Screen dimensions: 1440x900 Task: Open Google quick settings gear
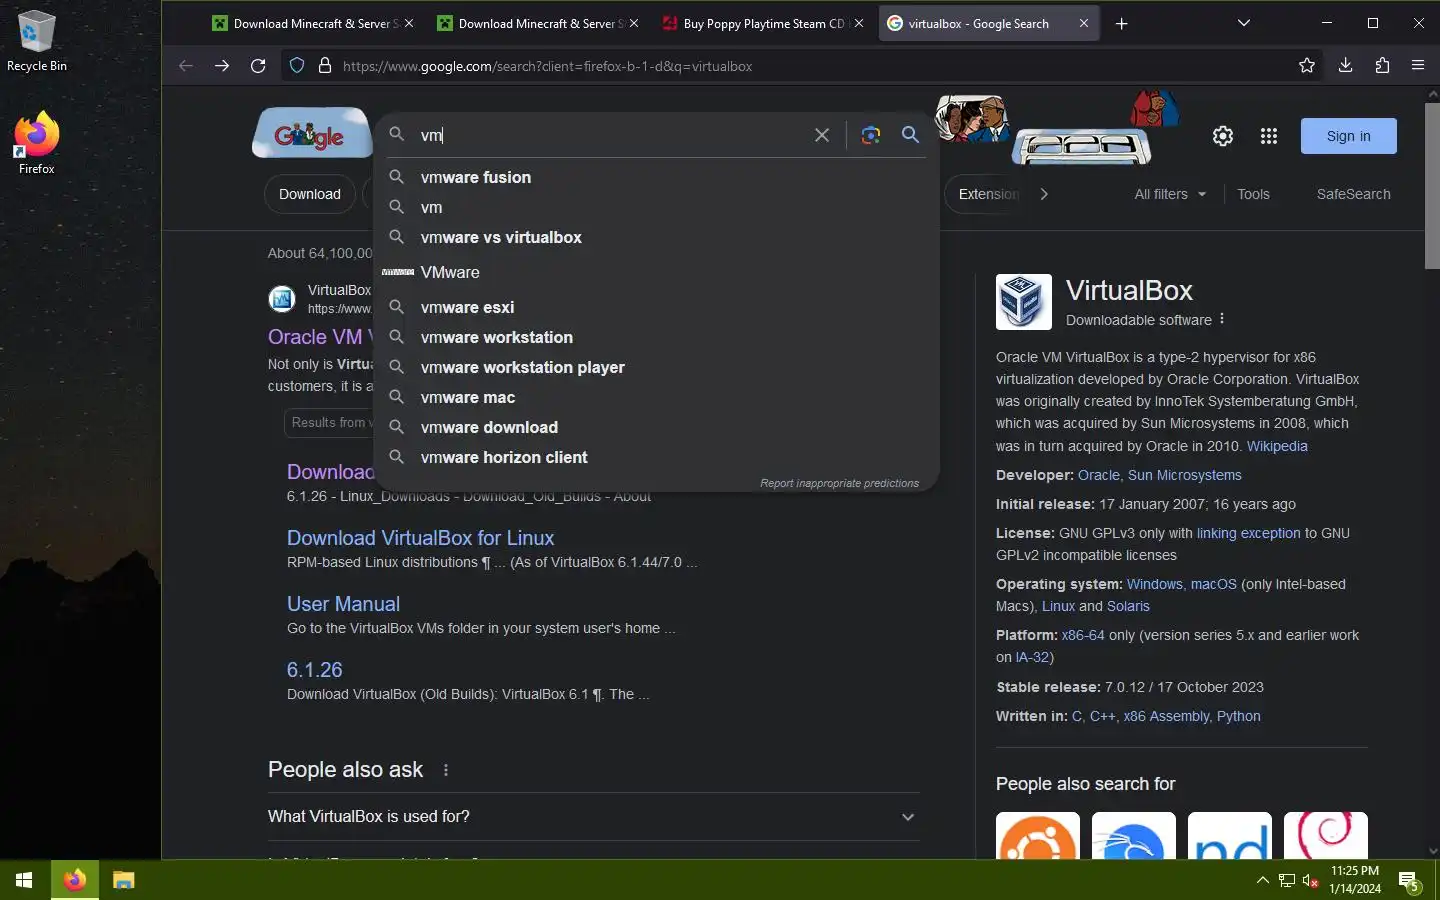click(1223, 136)
